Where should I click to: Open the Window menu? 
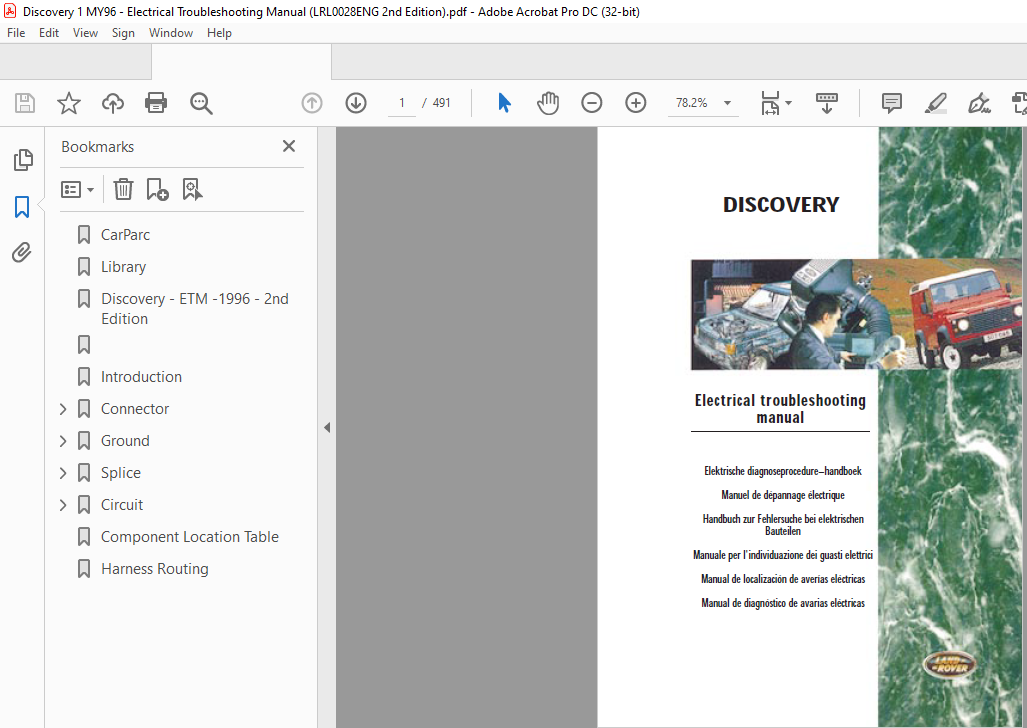(x=171, y=33)
